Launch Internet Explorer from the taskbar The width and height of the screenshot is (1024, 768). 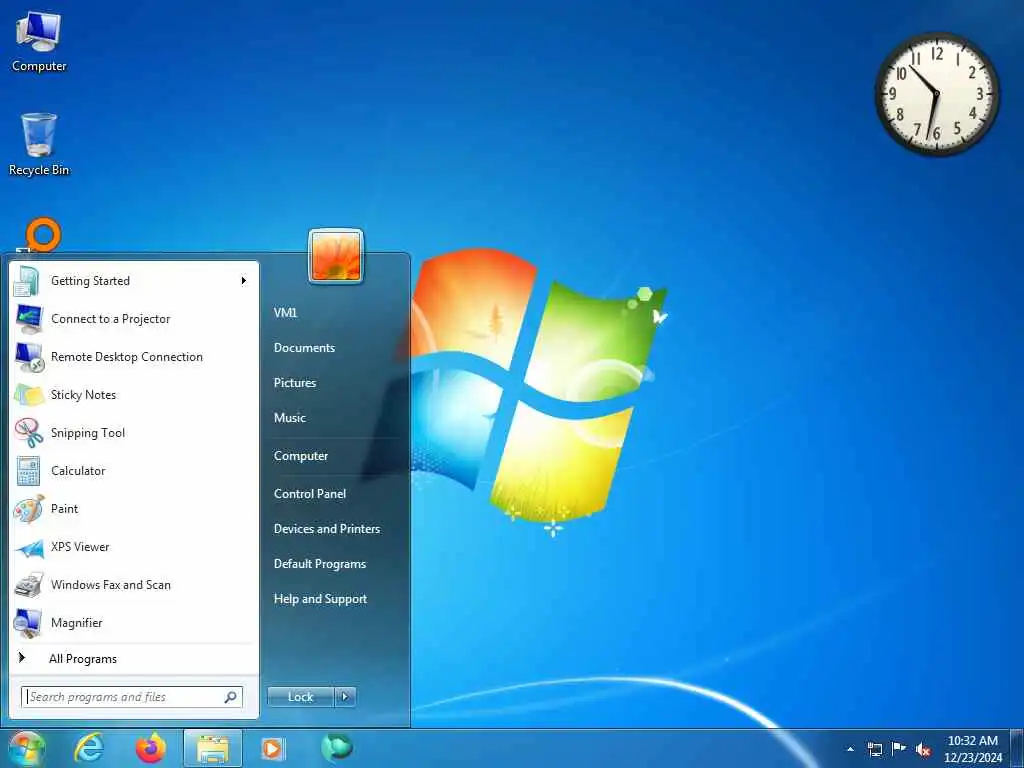[x=88, y=748]
